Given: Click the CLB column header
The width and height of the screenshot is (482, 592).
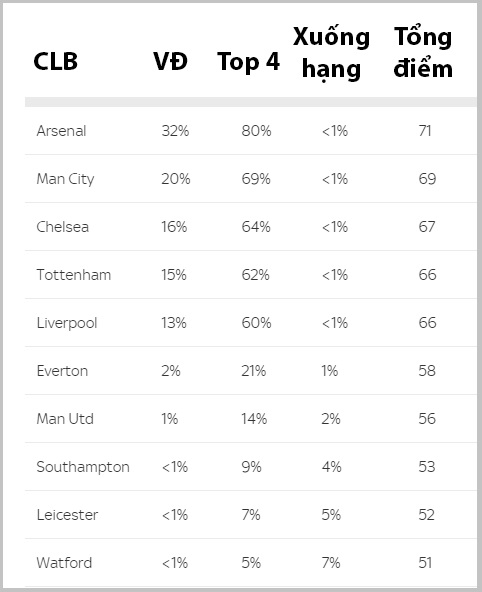Looking at the screenshot, I should [55, 62].
